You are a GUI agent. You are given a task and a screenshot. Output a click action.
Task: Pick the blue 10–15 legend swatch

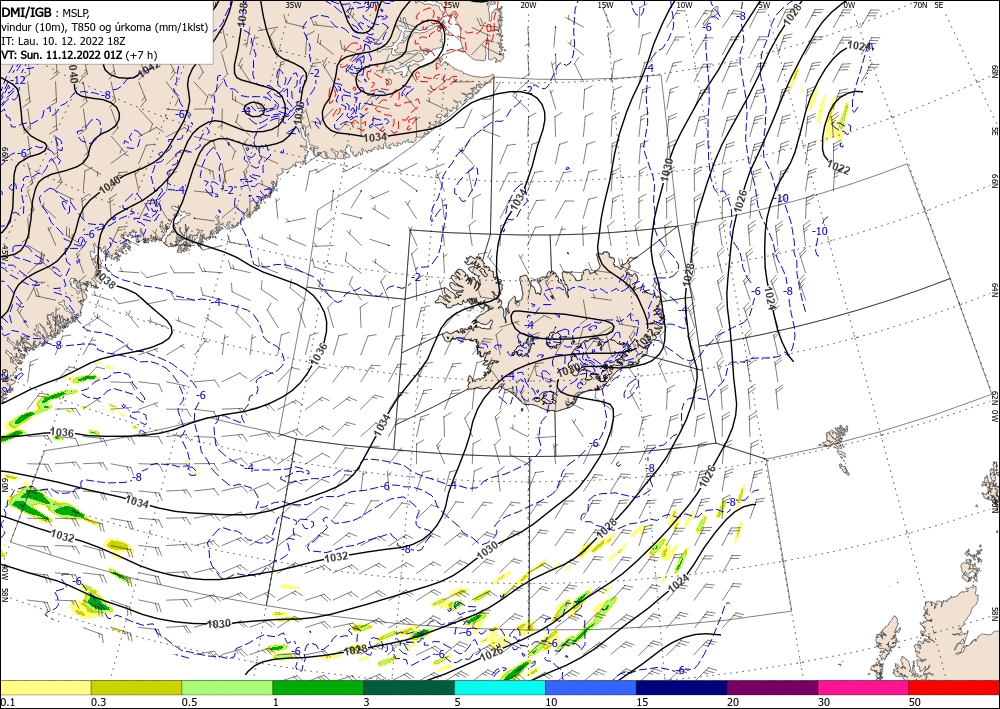coord(591,687)
